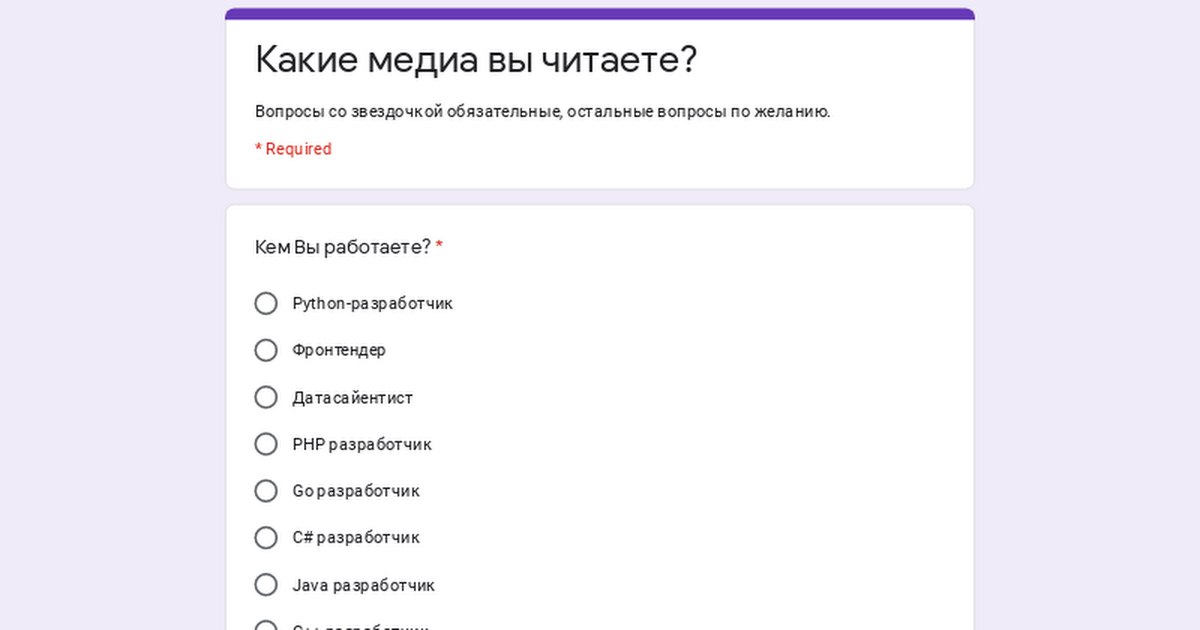
Task: Select the Python-разработчик radio button
Action: tap(266, 303)
